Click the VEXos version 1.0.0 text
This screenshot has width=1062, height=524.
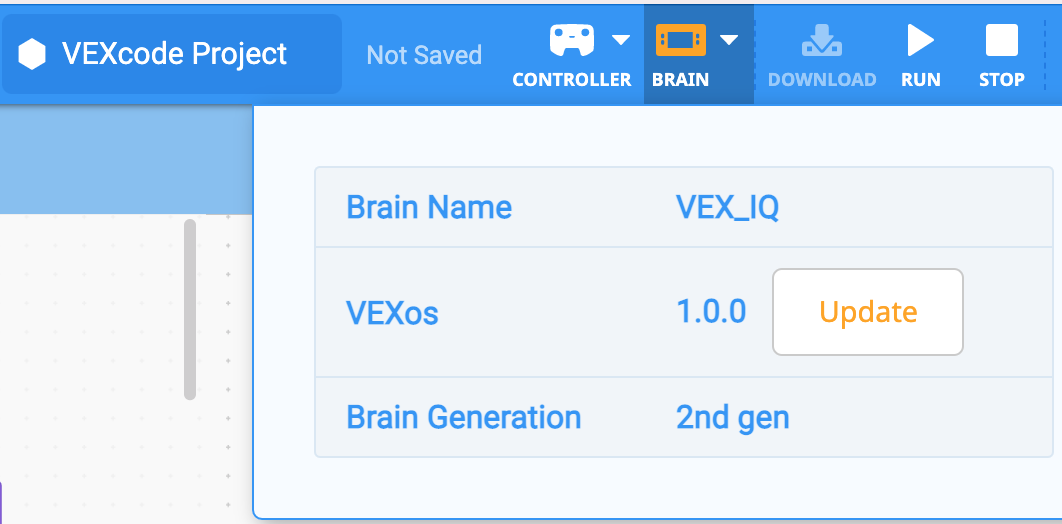point(711,312)
